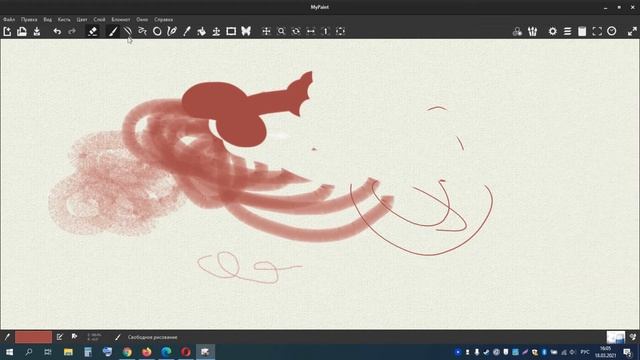Open the color chooser panel icon
640x360 pixels.
(x=517, y=31)
